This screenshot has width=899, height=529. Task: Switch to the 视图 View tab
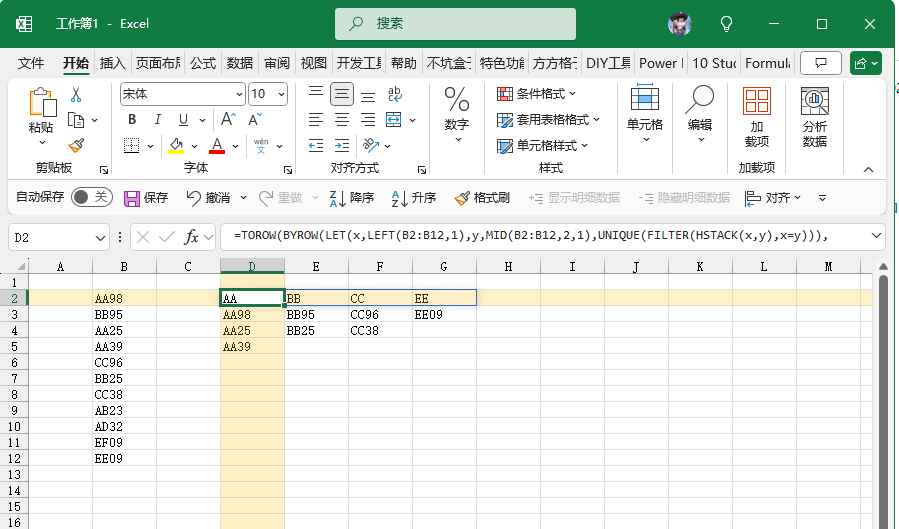[314, 63]
